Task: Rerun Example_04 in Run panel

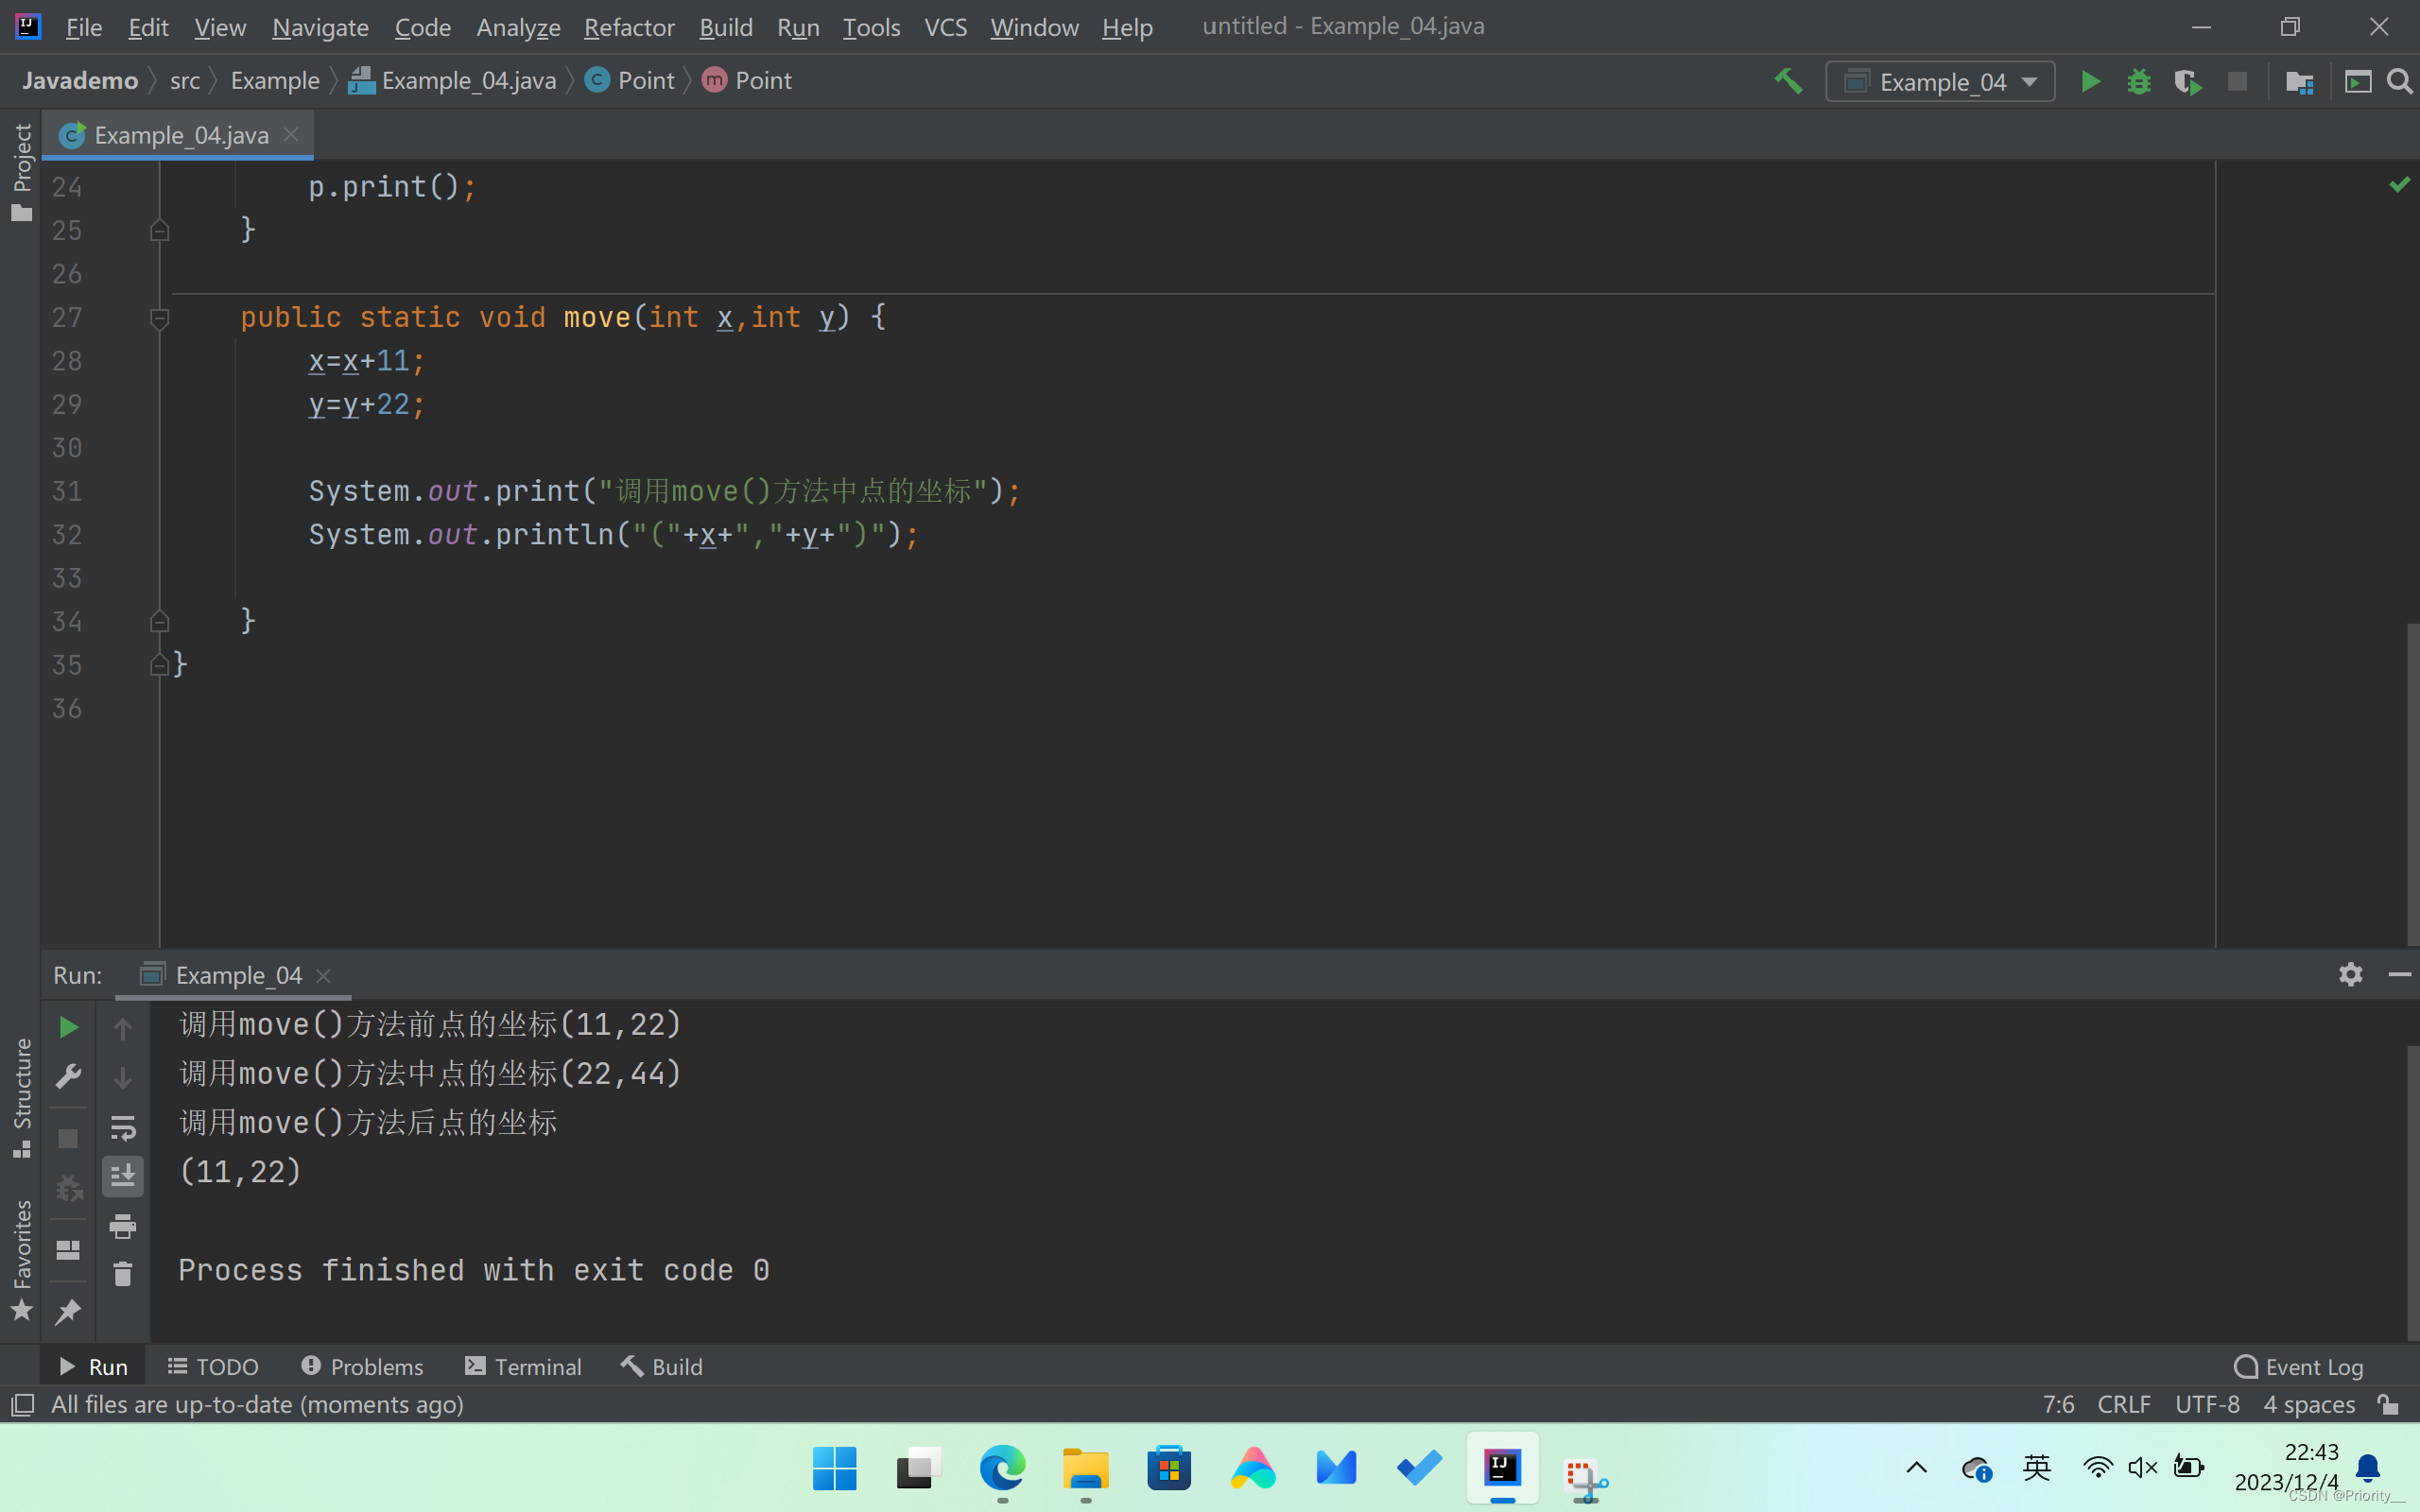Action: 68,1027
